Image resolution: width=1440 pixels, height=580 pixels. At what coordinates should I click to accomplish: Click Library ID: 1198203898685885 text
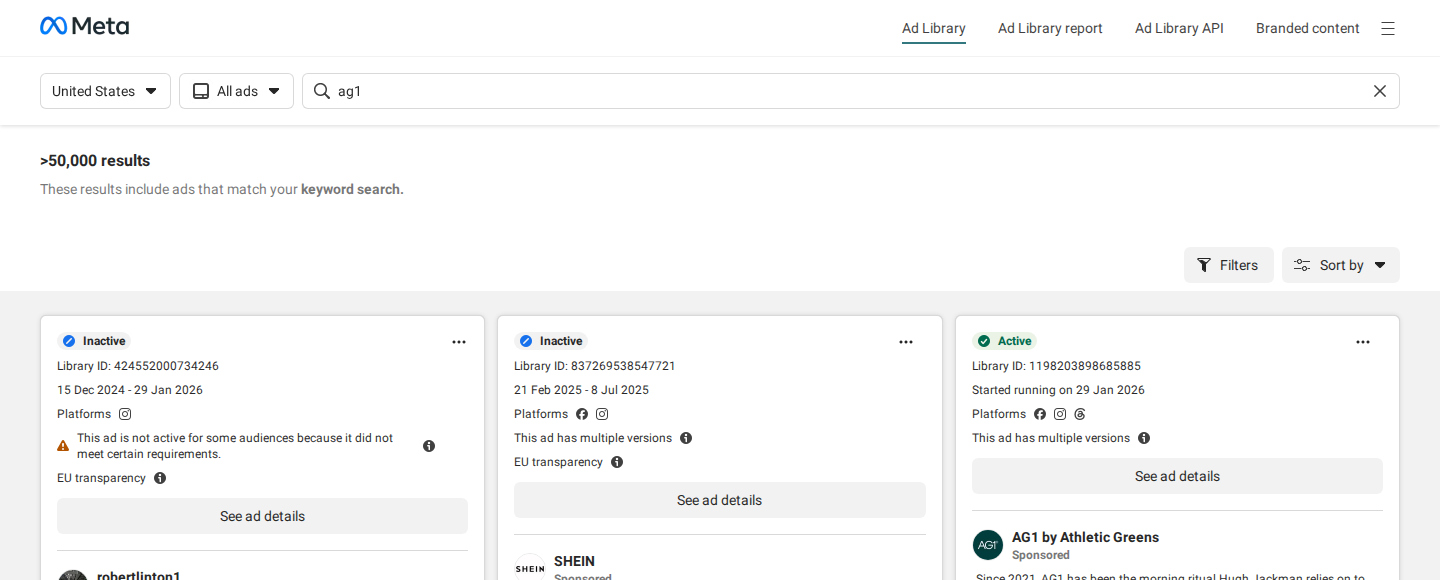1056,366
